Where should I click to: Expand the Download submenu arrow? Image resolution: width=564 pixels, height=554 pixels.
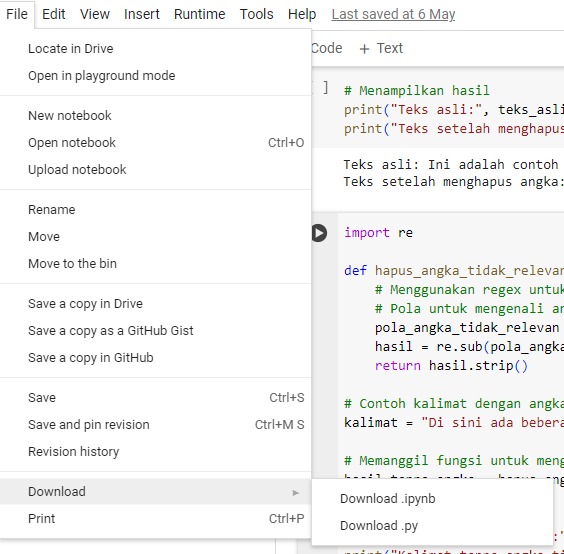pos(296,492)
